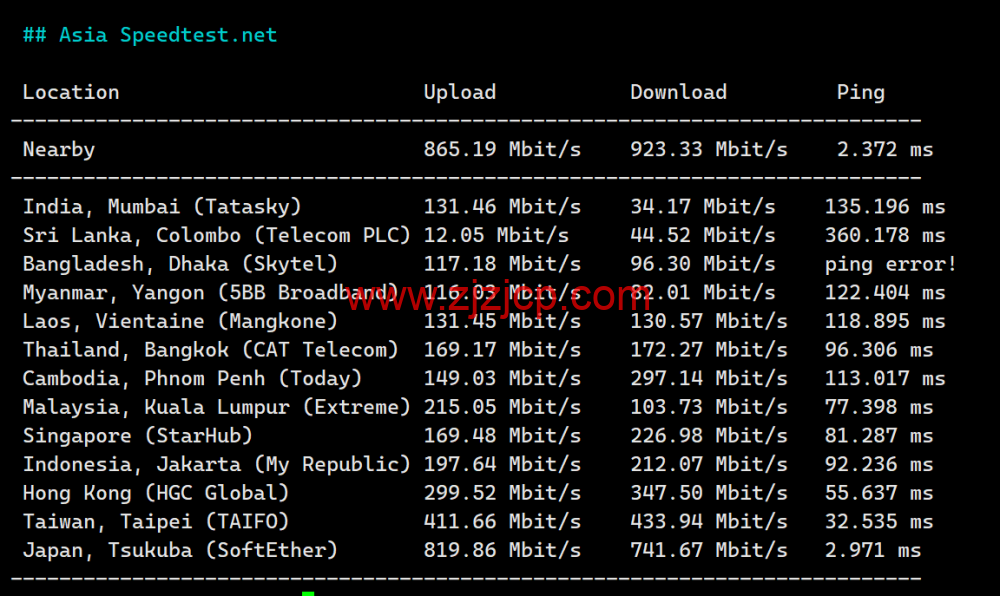This screenshot has height=596, width=1000.
Task: Select the Download column header
Action: (x=677, y=91)
